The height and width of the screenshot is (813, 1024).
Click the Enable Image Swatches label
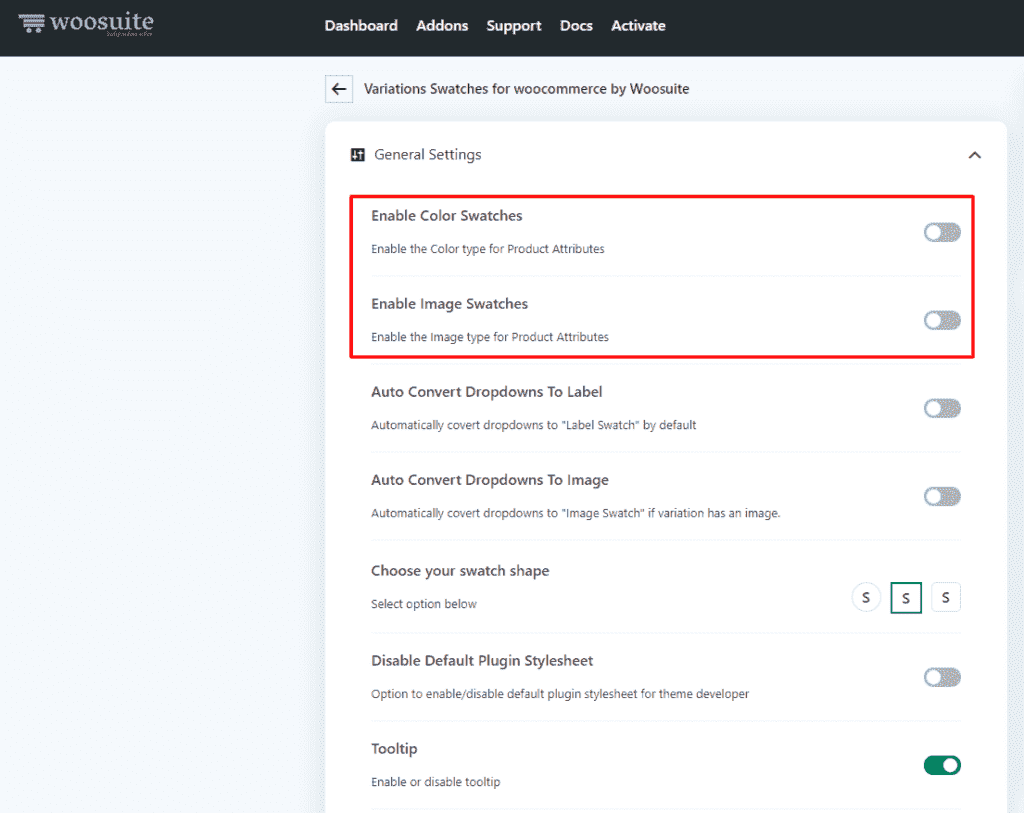coord(449,304)
